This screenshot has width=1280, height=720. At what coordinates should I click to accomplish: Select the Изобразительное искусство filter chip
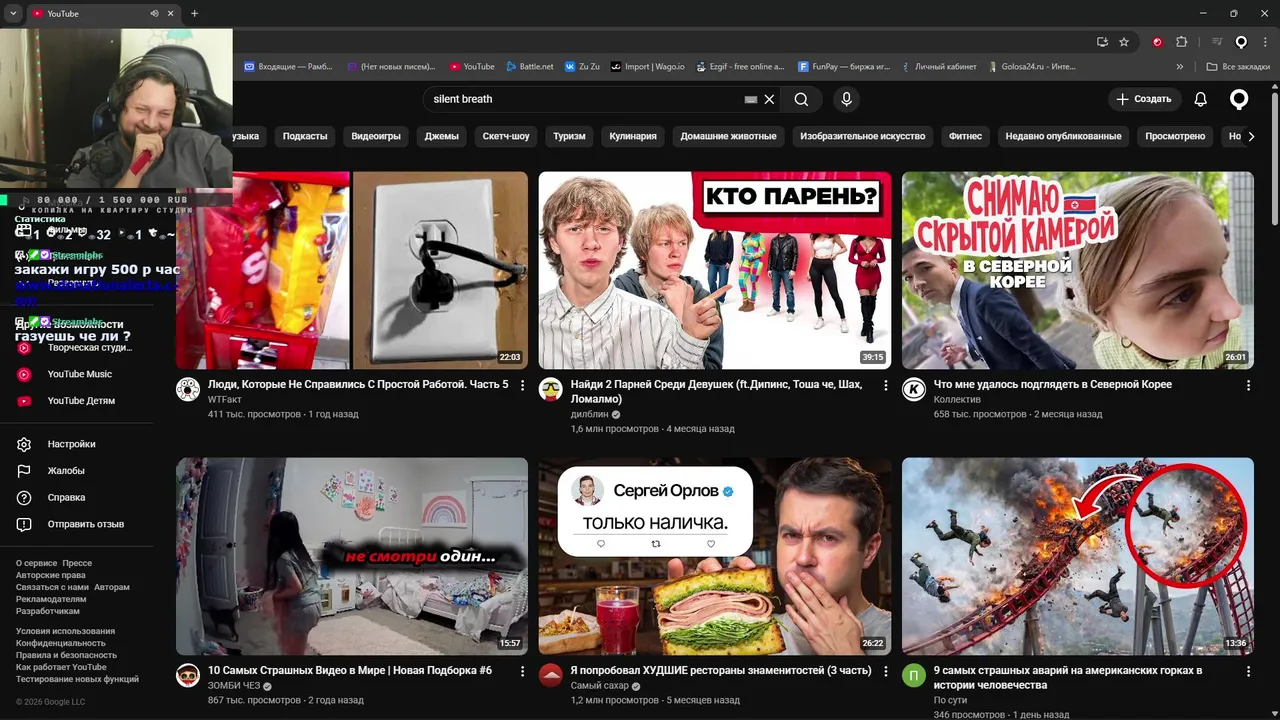point(862,136)
